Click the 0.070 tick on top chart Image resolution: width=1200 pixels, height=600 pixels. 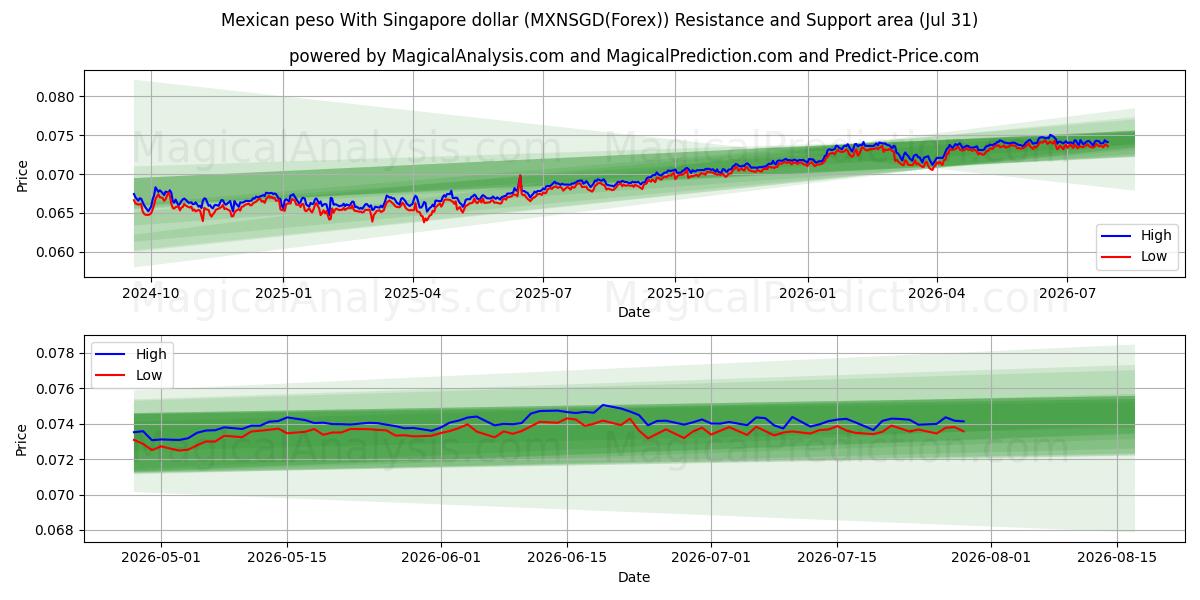[56, 175]
